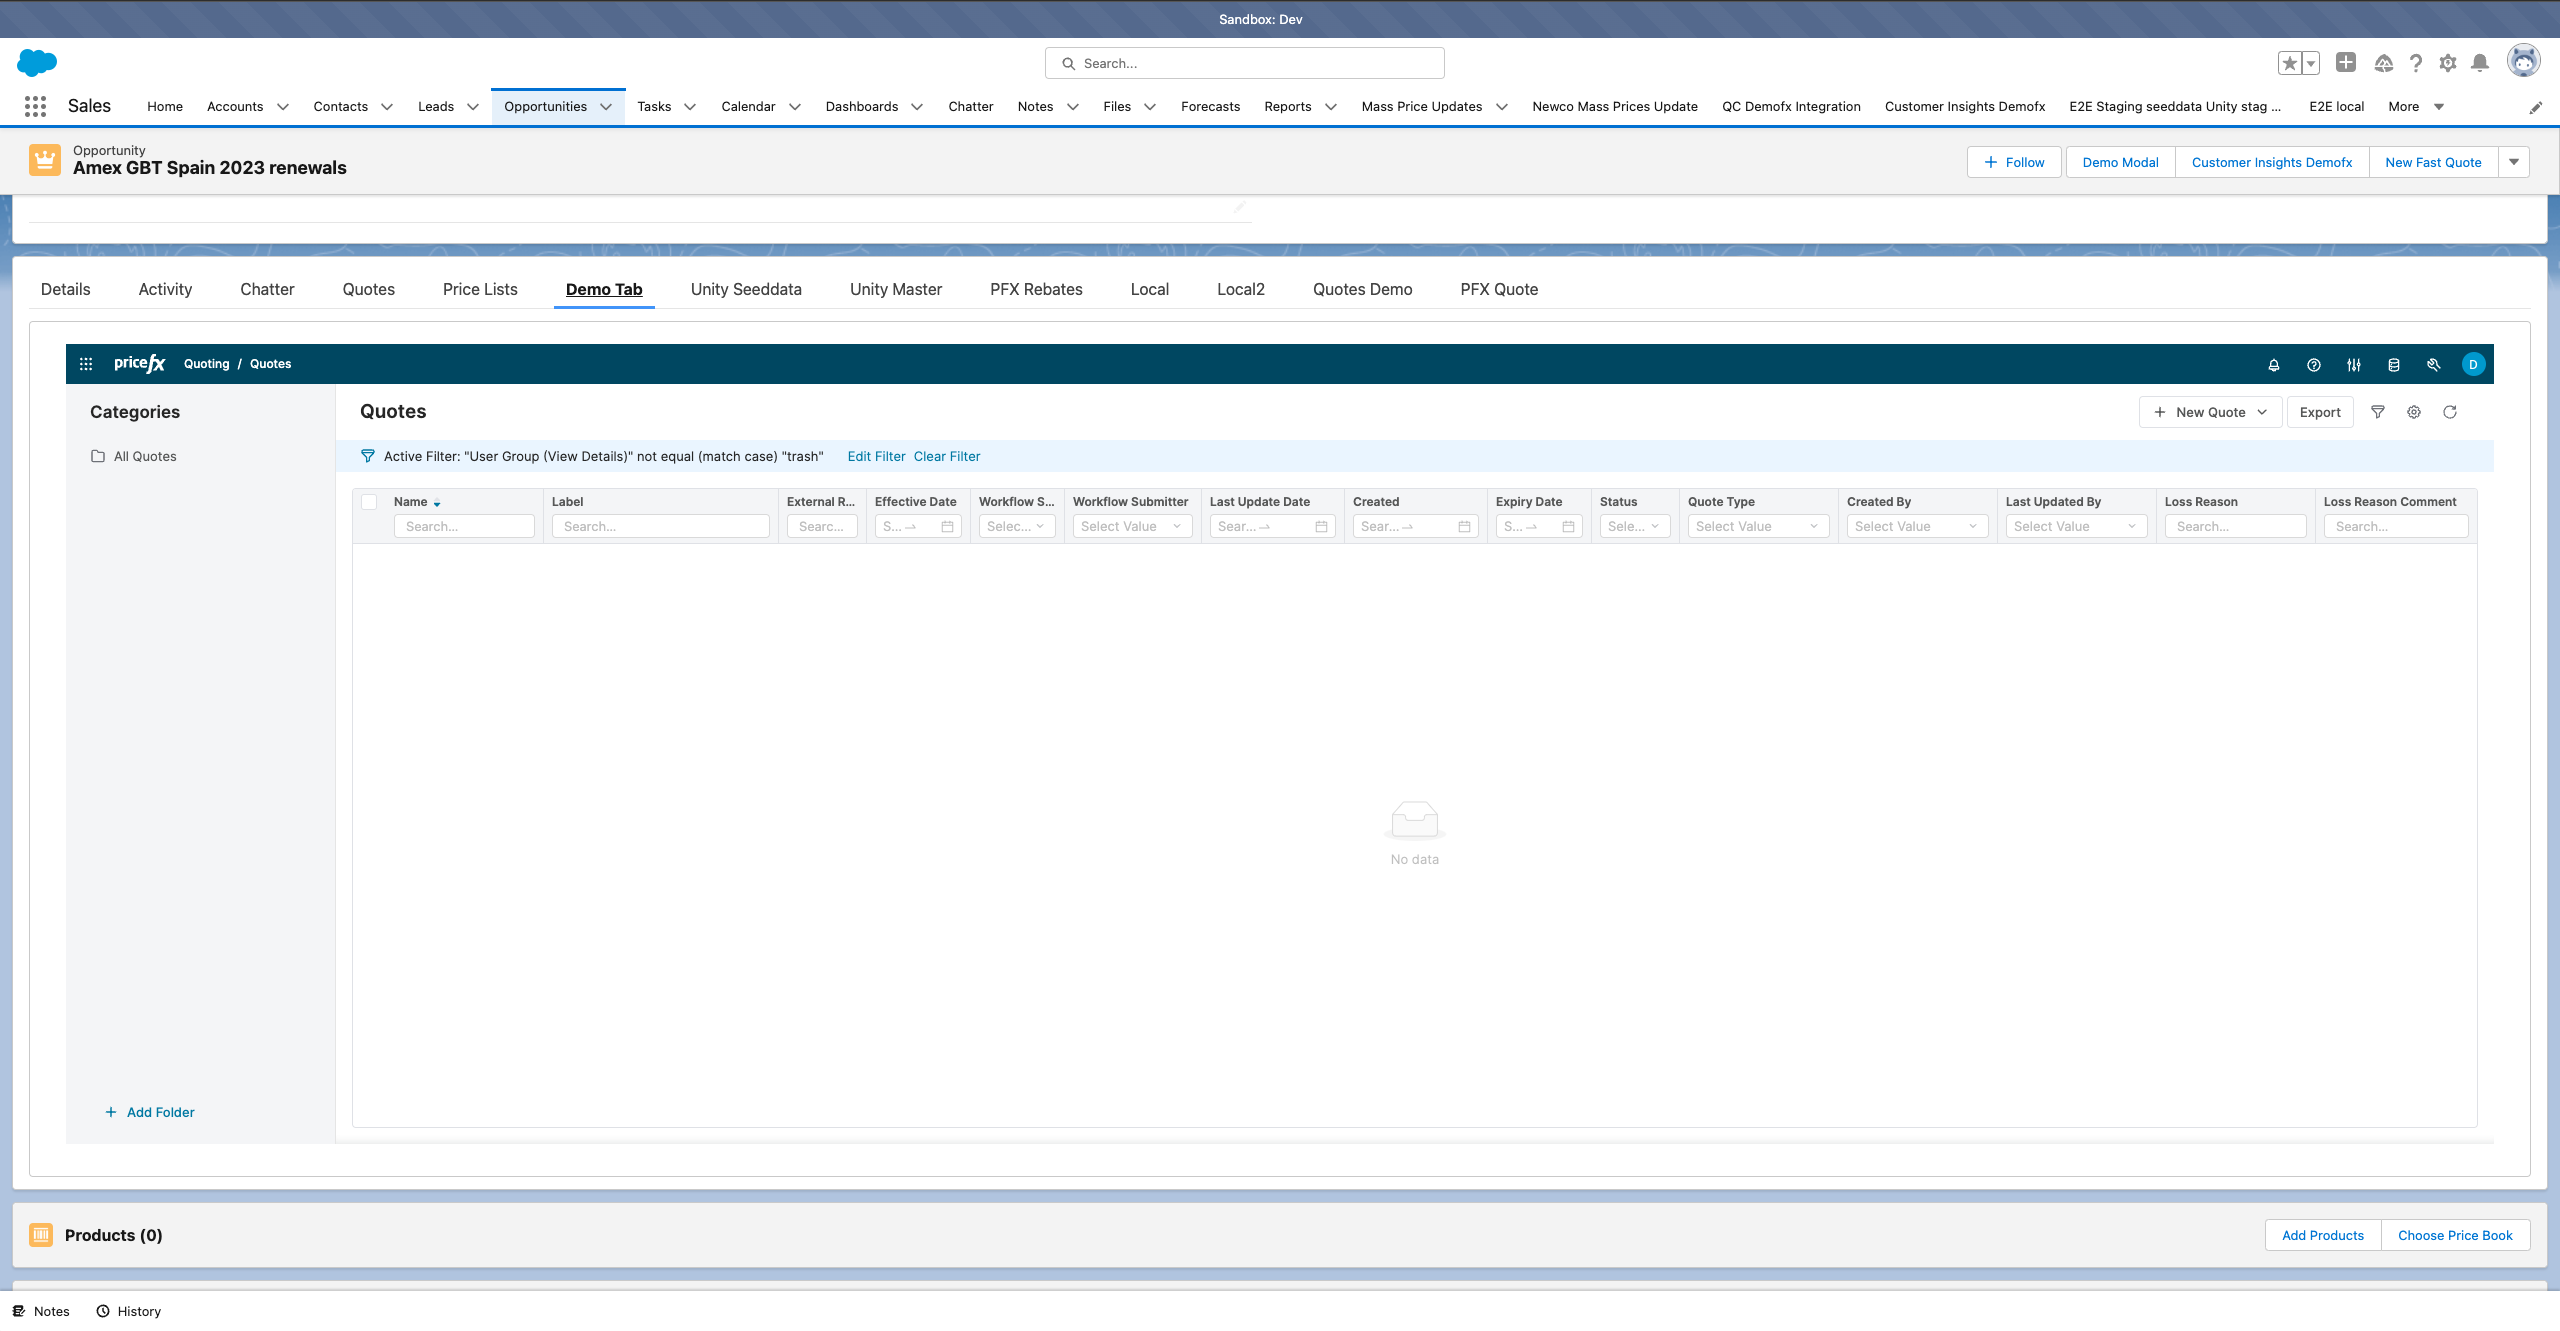This screenshot has width=2560, height=1331.
Task: Open the Quote Type Select Value dropdown
Action: [1757, 526]
